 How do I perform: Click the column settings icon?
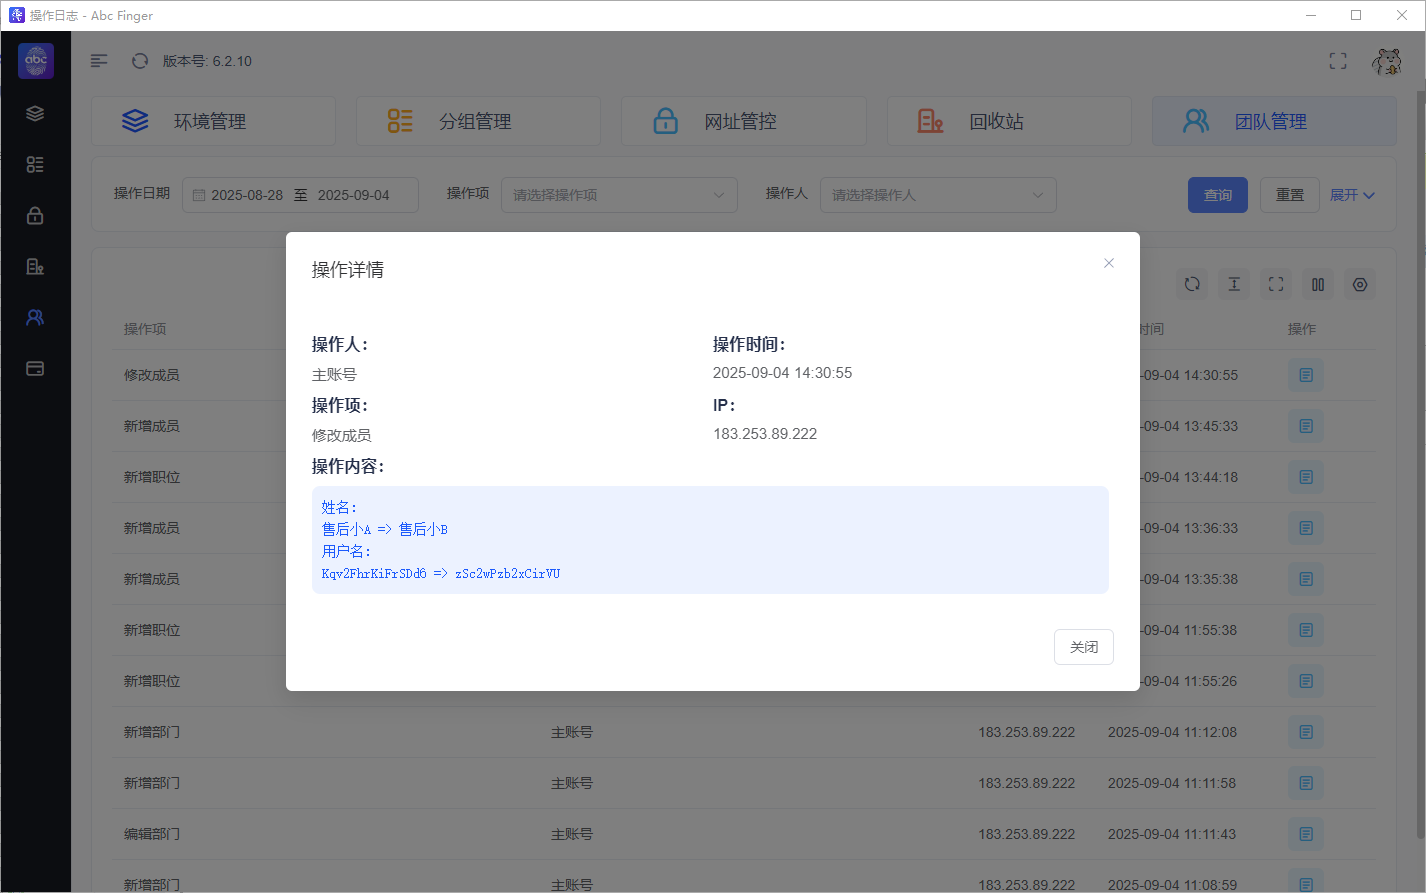[x=1318, y=284]
